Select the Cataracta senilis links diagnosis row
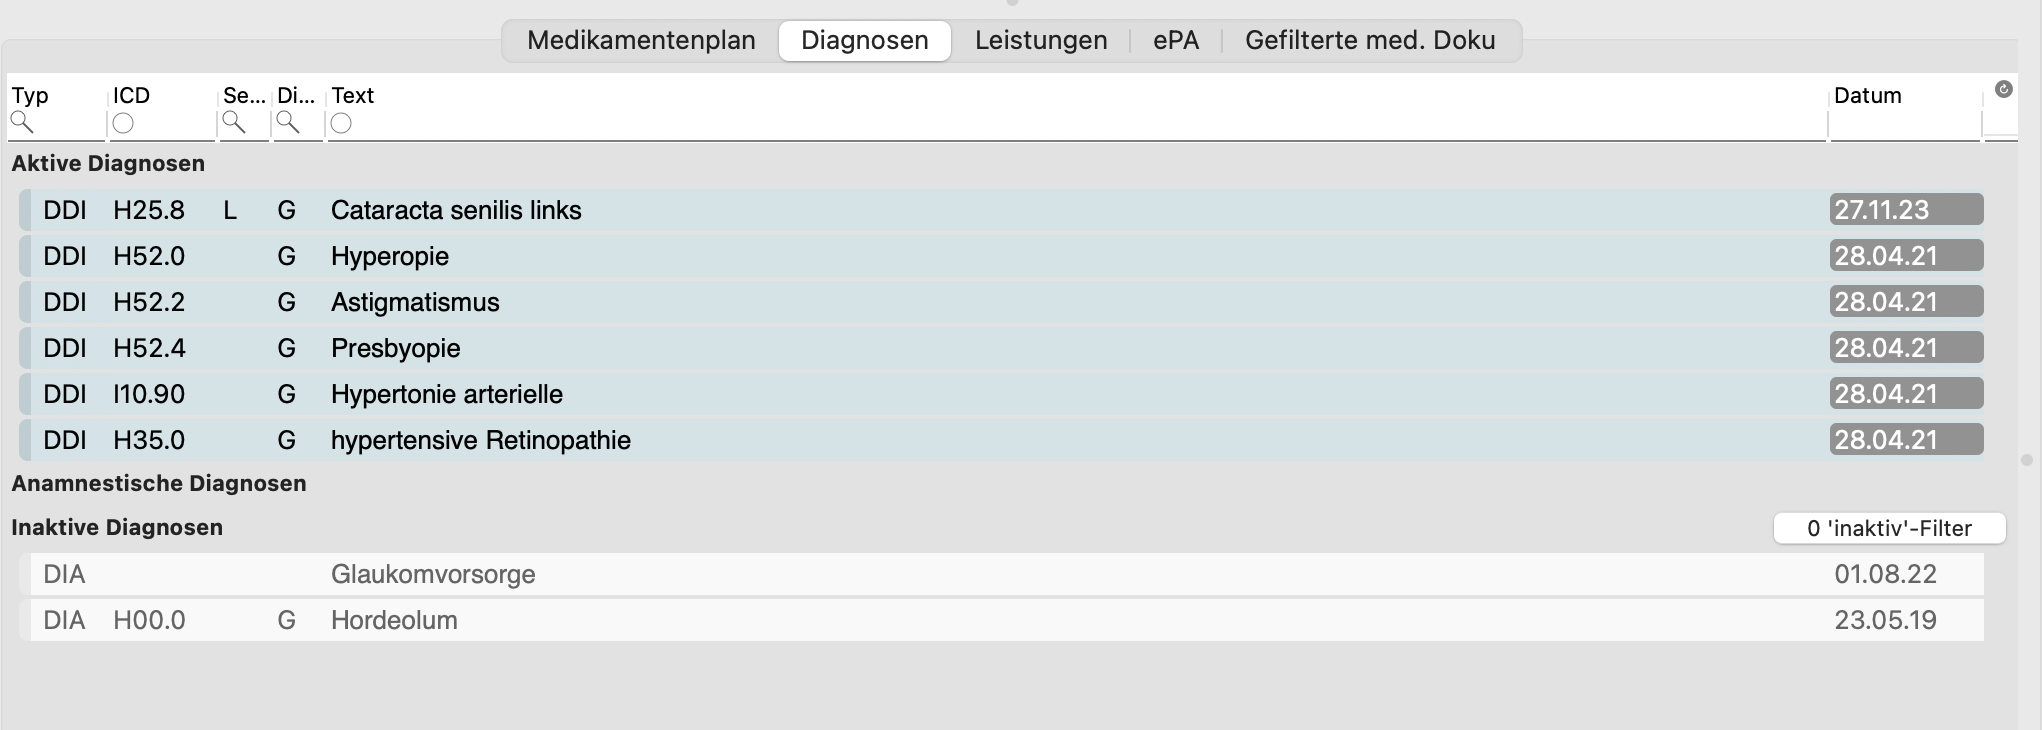 (x=1001, y=210)
